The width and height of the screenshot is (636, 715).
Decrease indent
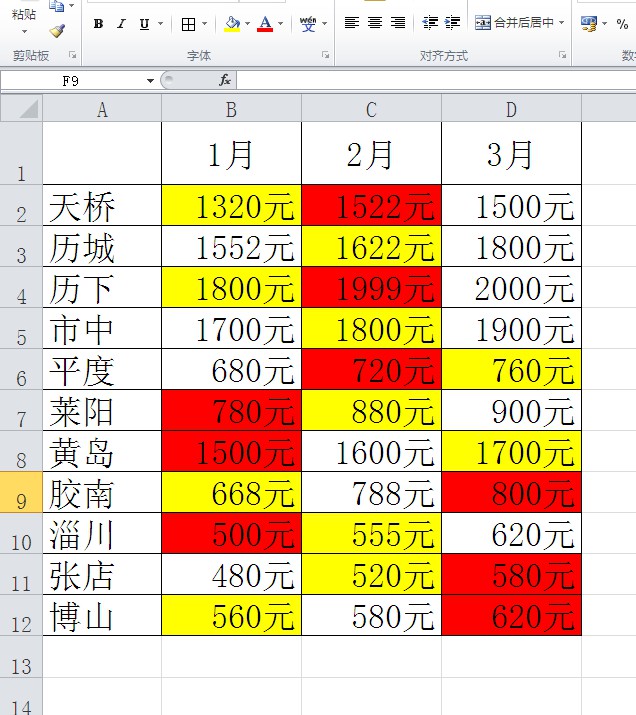pos(430,23)
